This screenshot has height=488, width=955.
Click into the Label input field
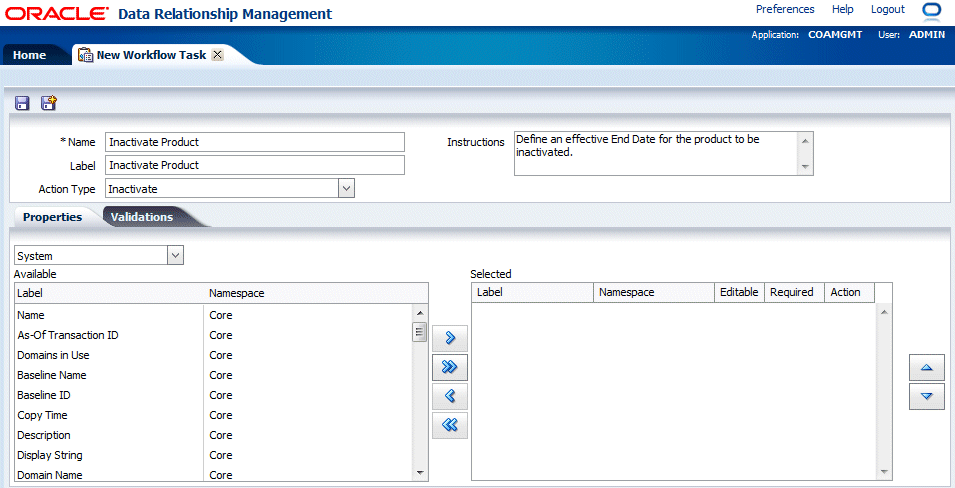(255, 165)
